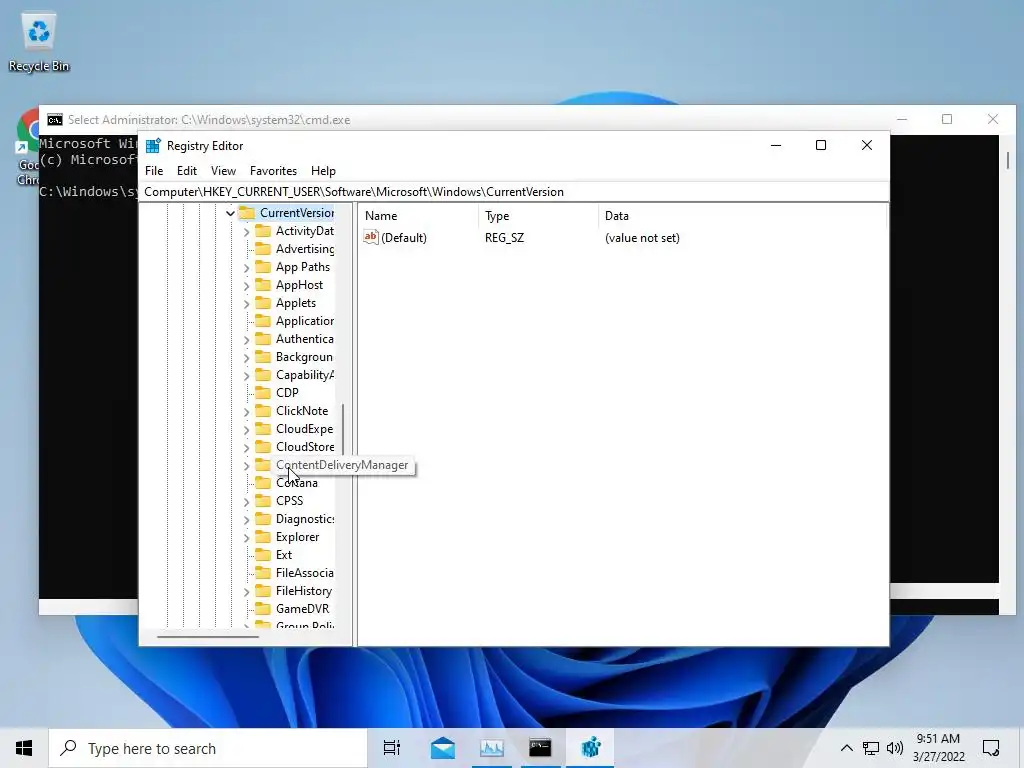The width and height of the screenshot is (1024, 768).
Task: Click the CPSS folder icon
Action: (x=263, y=501)
